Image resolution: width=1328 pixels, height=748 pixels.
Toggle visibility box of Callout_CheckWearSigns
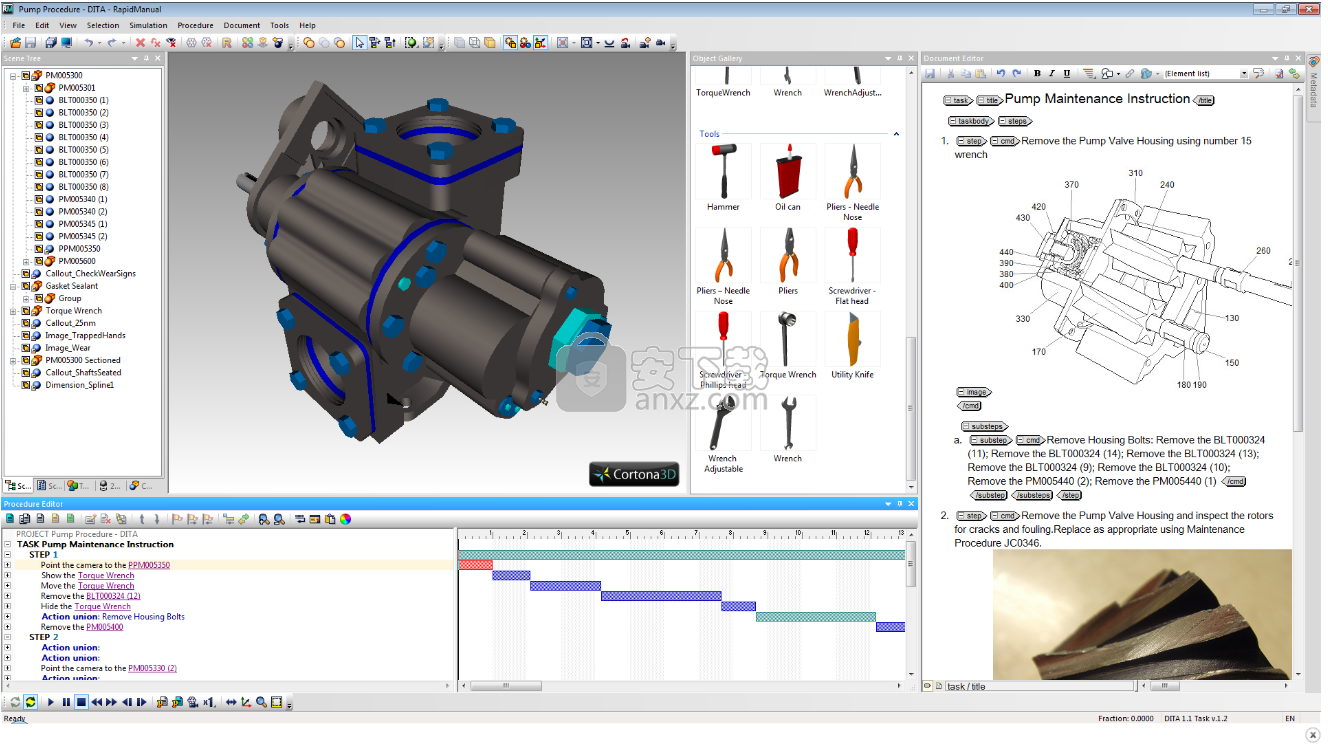pyautogui.click(x=26, y=273)
